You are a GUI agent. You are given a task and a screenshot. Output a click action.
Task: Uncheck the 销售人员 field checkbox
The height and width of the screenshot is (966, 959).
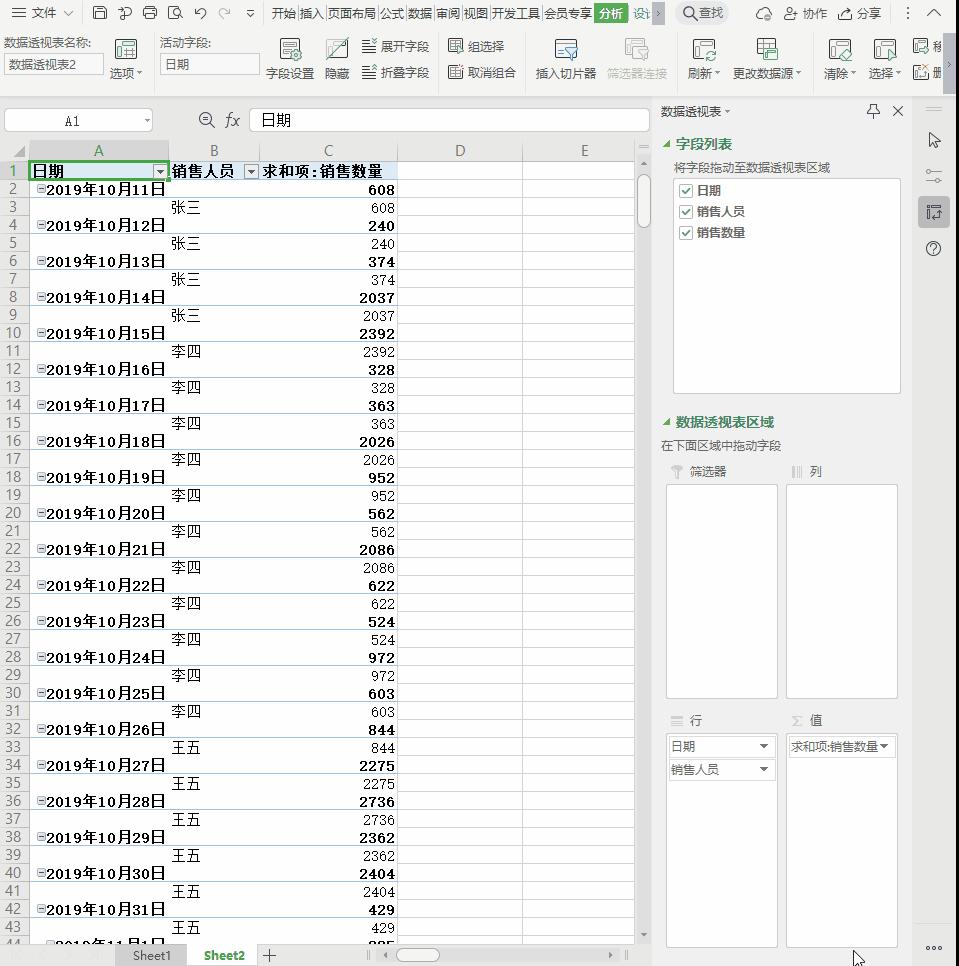point(686,212)
